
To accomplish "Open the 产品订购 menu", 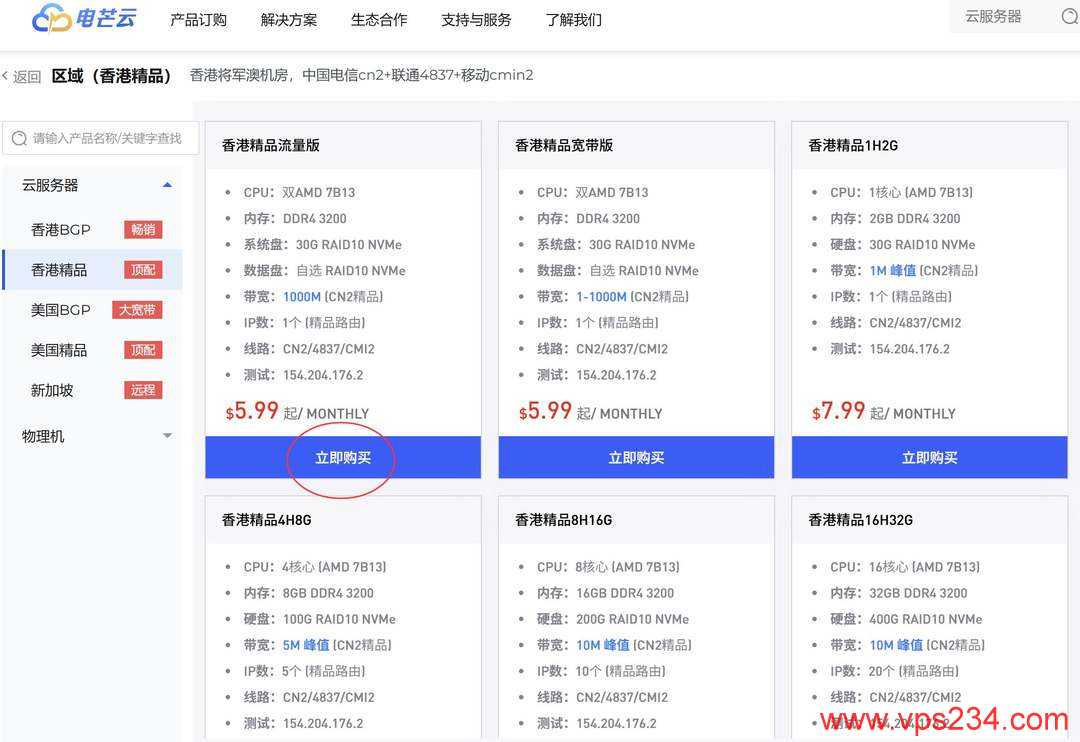I will (x=198, y=20).
